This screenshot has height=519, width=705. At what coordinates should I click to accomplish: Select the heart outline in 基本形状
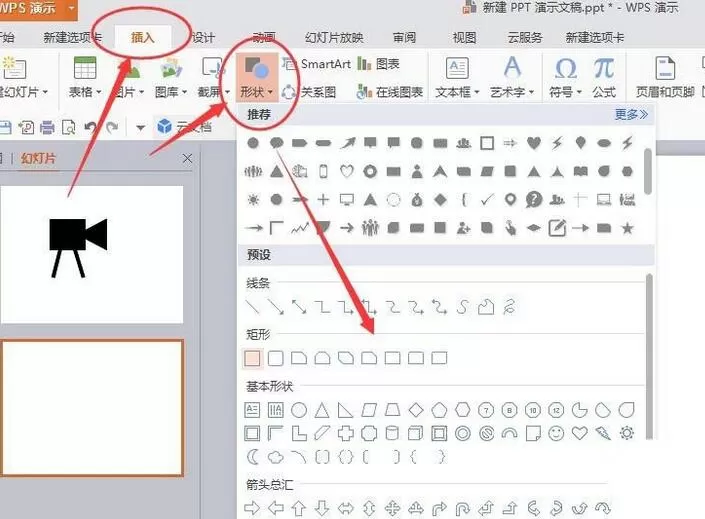[580, 434]
